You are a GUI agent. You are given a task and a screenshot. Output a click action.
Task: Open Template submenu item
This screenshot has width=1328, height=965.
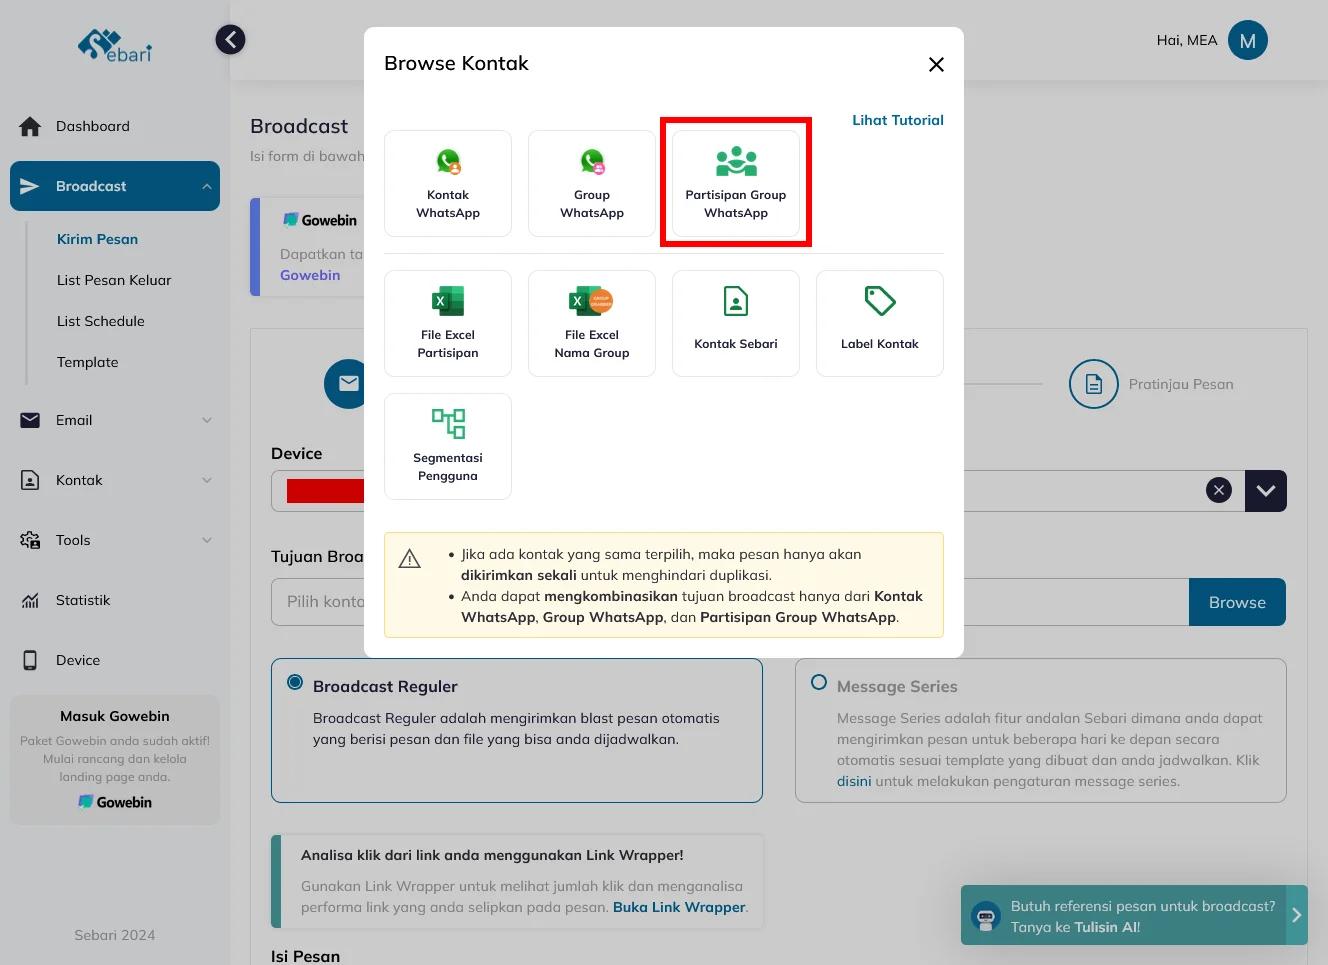(87, 362)
